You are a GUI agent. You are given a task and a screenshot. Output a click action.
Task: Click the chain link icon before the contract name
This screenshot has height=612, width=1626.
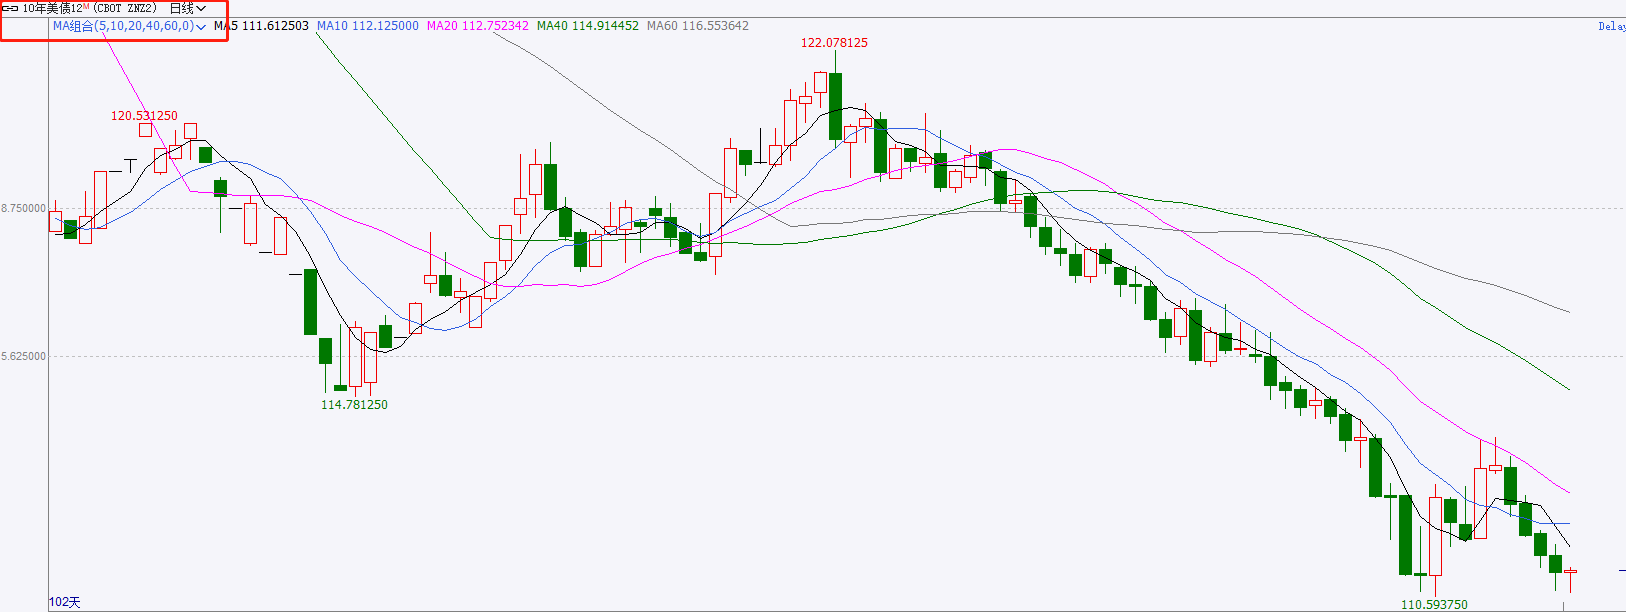10,8
